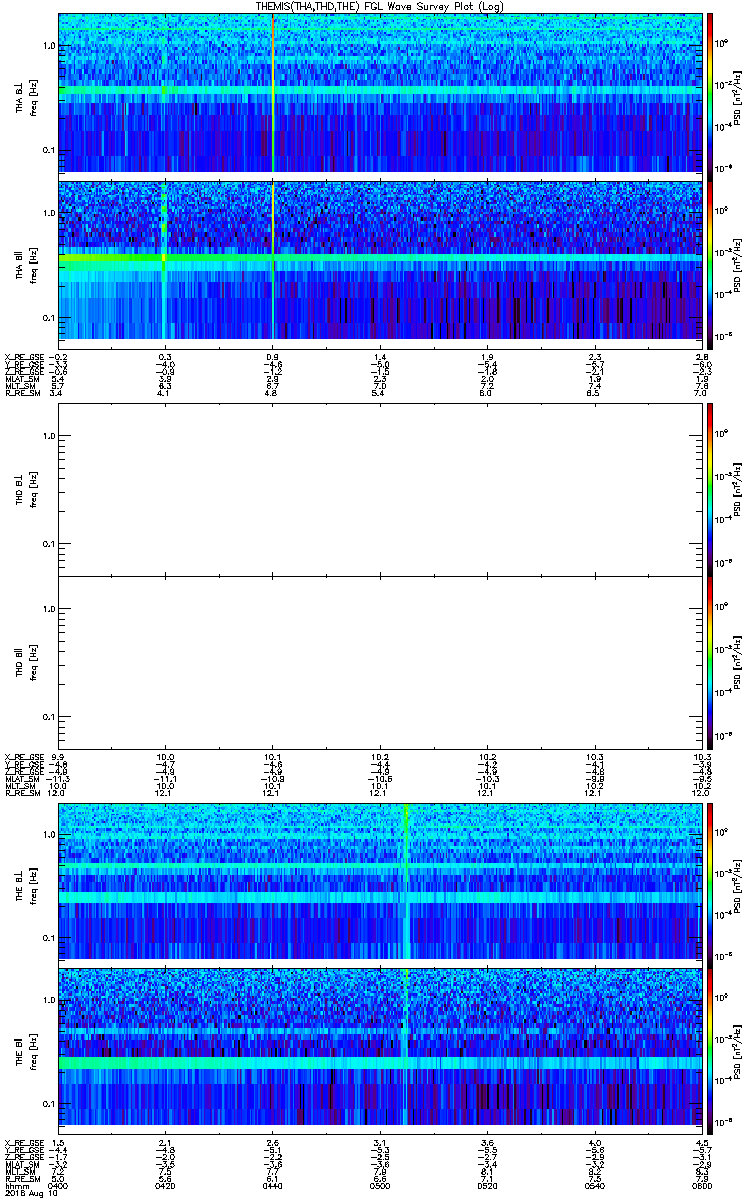Click the 0.1 frequency tick on THA B⊥
This screenshot has width=750, height=1200.
pos(50,151)
